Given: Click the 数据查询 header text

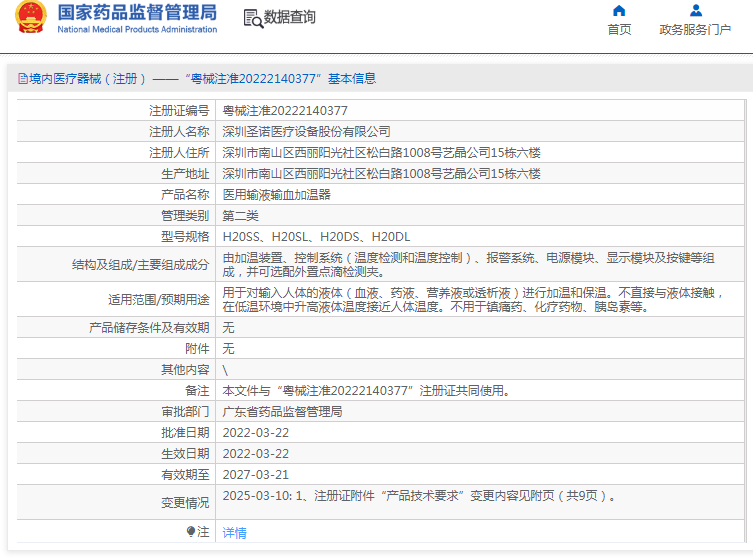Looking at the screenshot, I should [x=290, y=17].
